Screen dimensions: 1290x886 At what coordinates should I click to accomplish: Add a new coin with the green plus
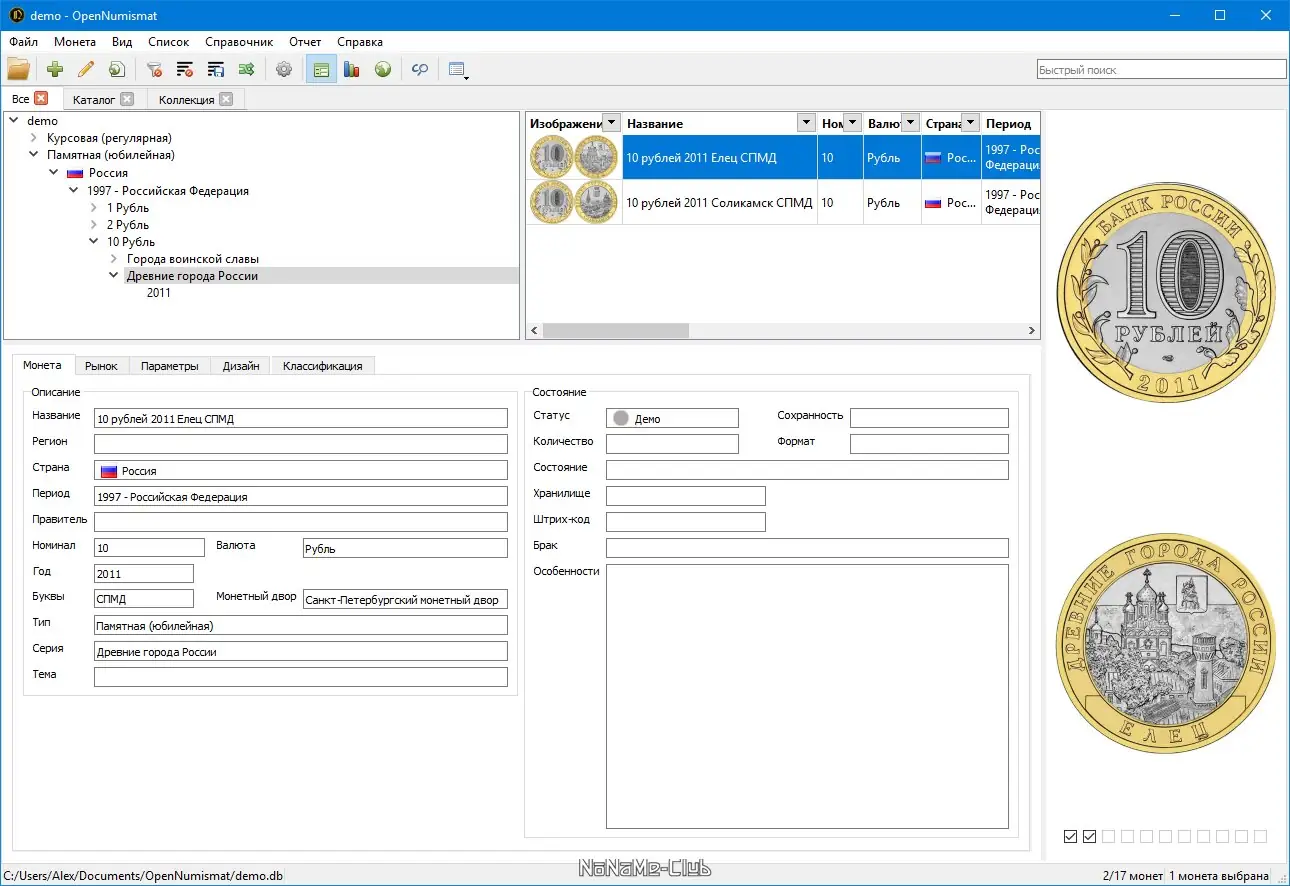[x=55, y=70]
